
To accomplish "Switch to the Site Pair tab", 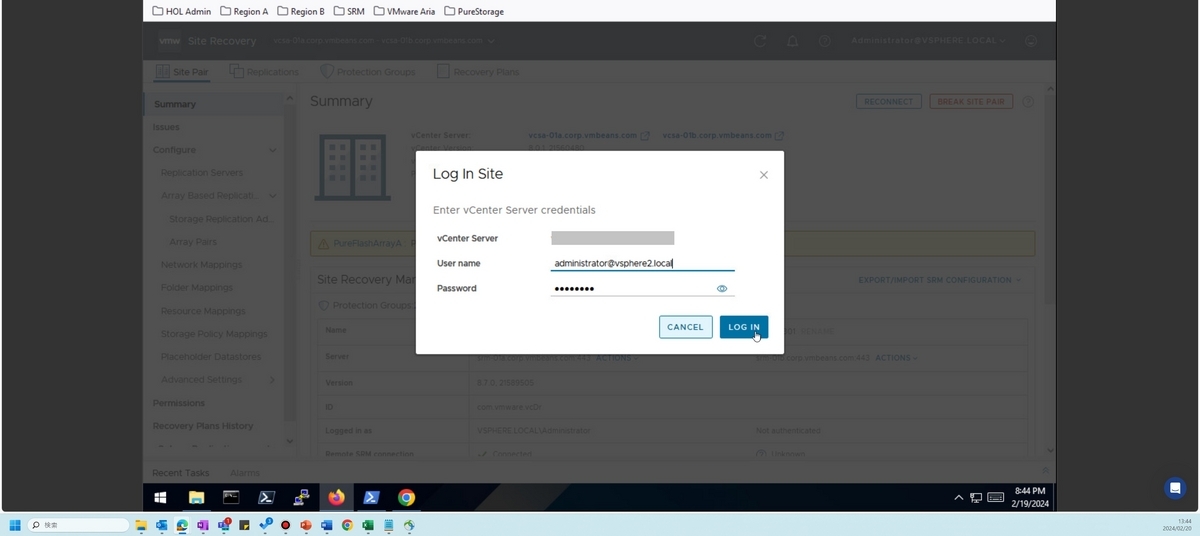I will tap(182, 72).
